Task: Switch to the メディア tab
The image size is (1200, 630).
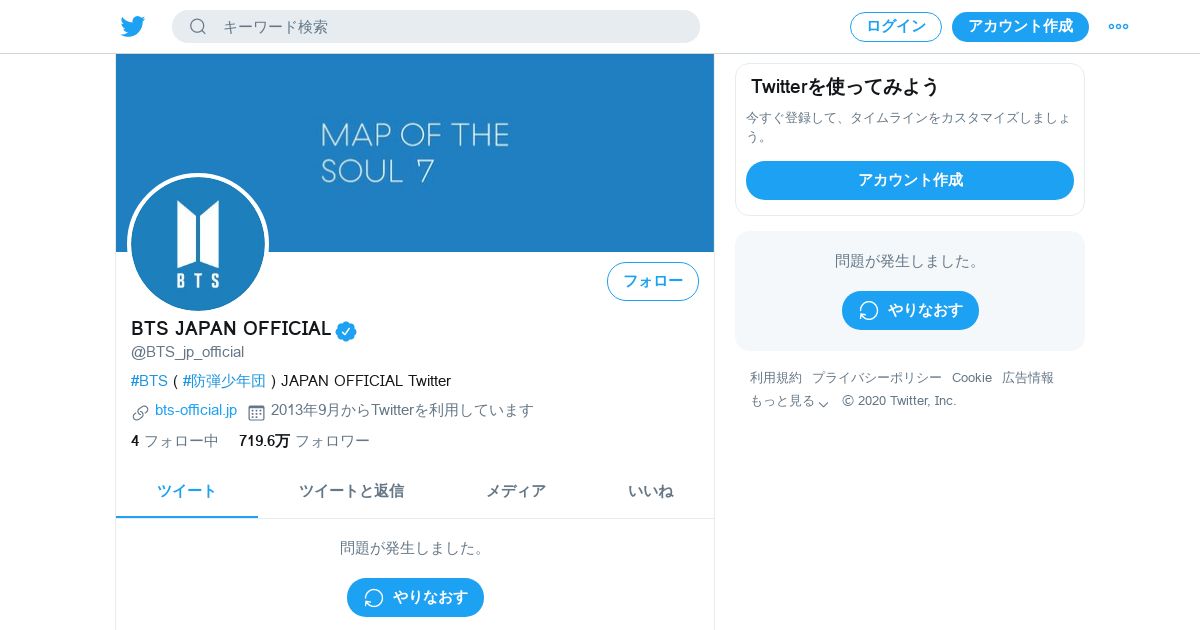Action: (516, 491)
